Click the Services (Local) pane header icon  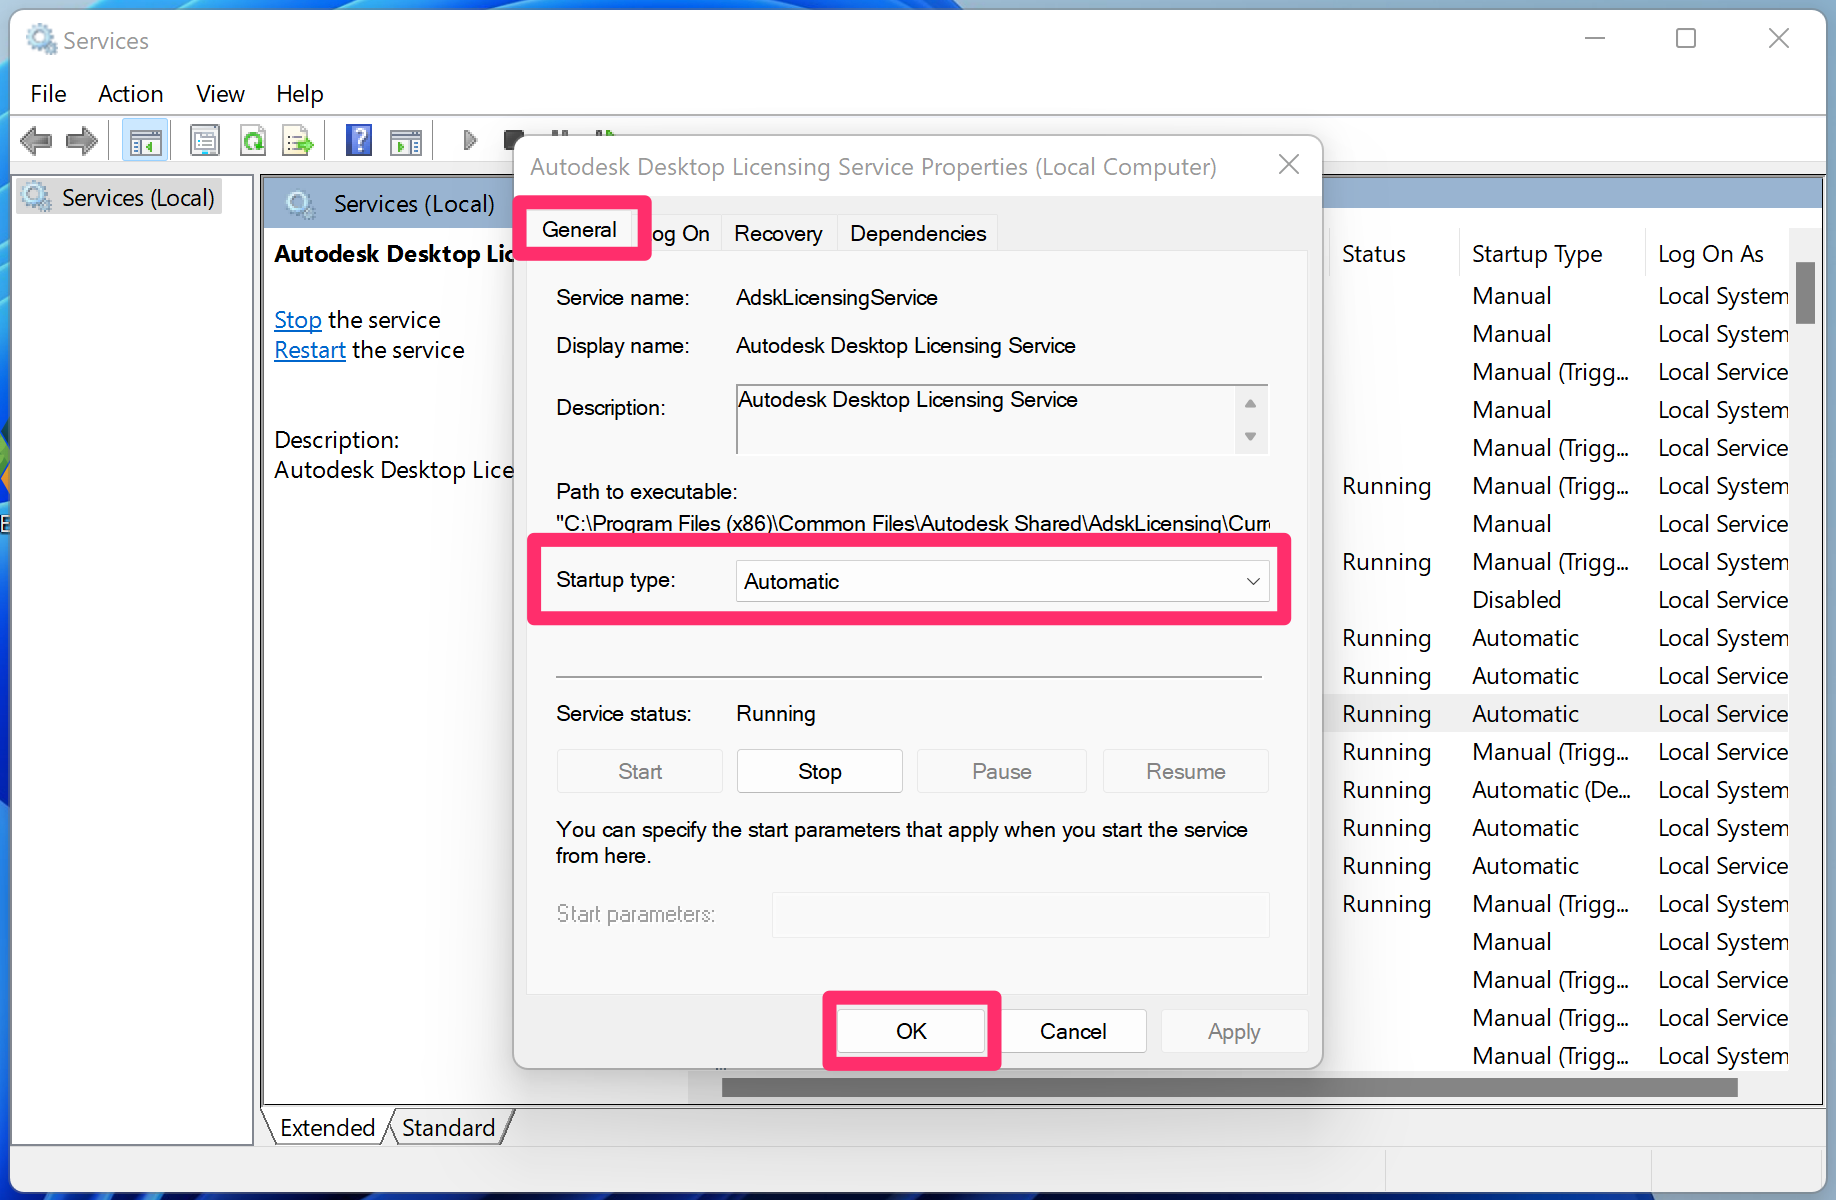(300, 204)
